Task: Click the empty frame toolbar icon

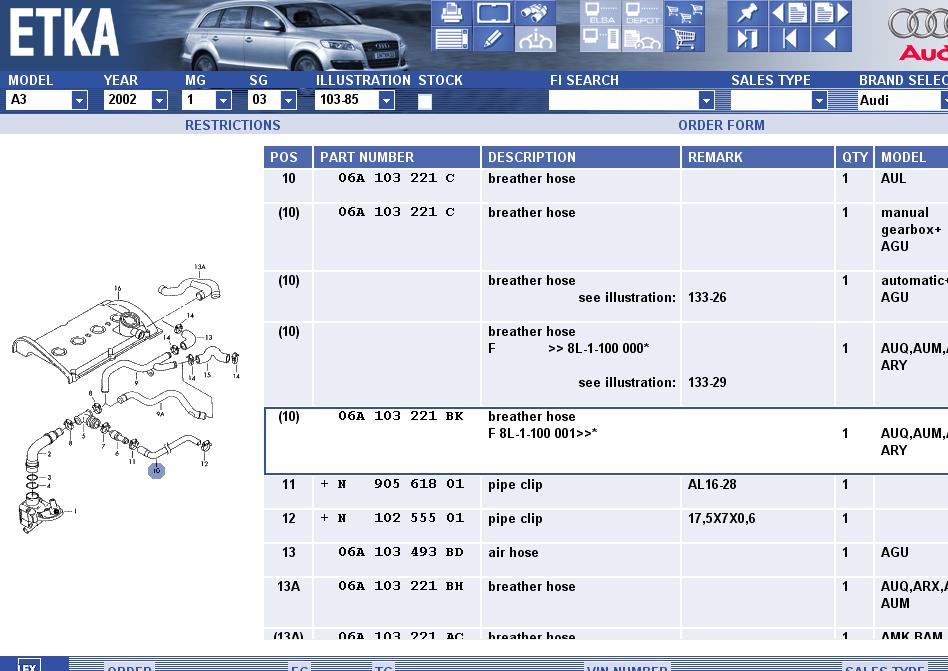Action: click(493, 13)
